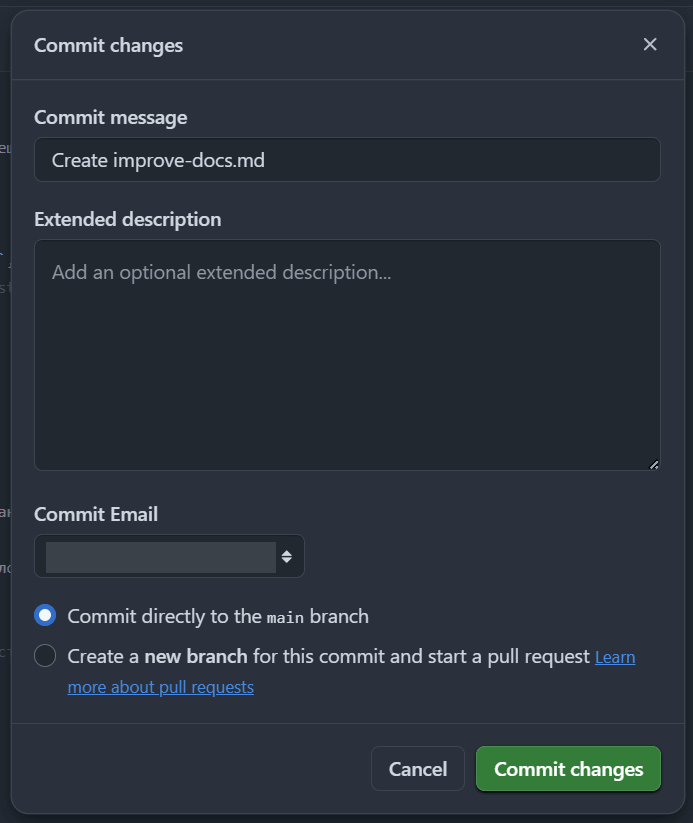
Task: Select Create a new branch radio button
Action: tap(45, 656)
